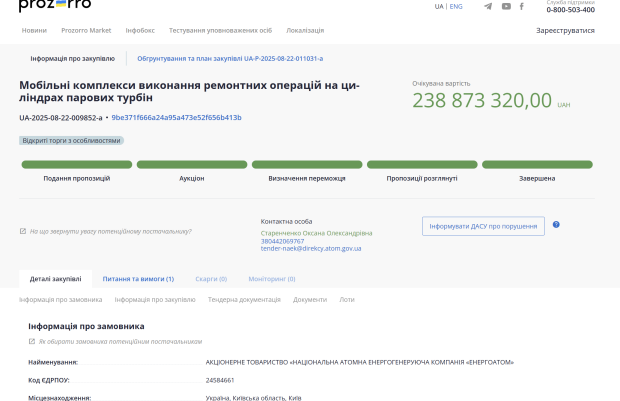Open the YouTube channel icon

coord(506,7)
